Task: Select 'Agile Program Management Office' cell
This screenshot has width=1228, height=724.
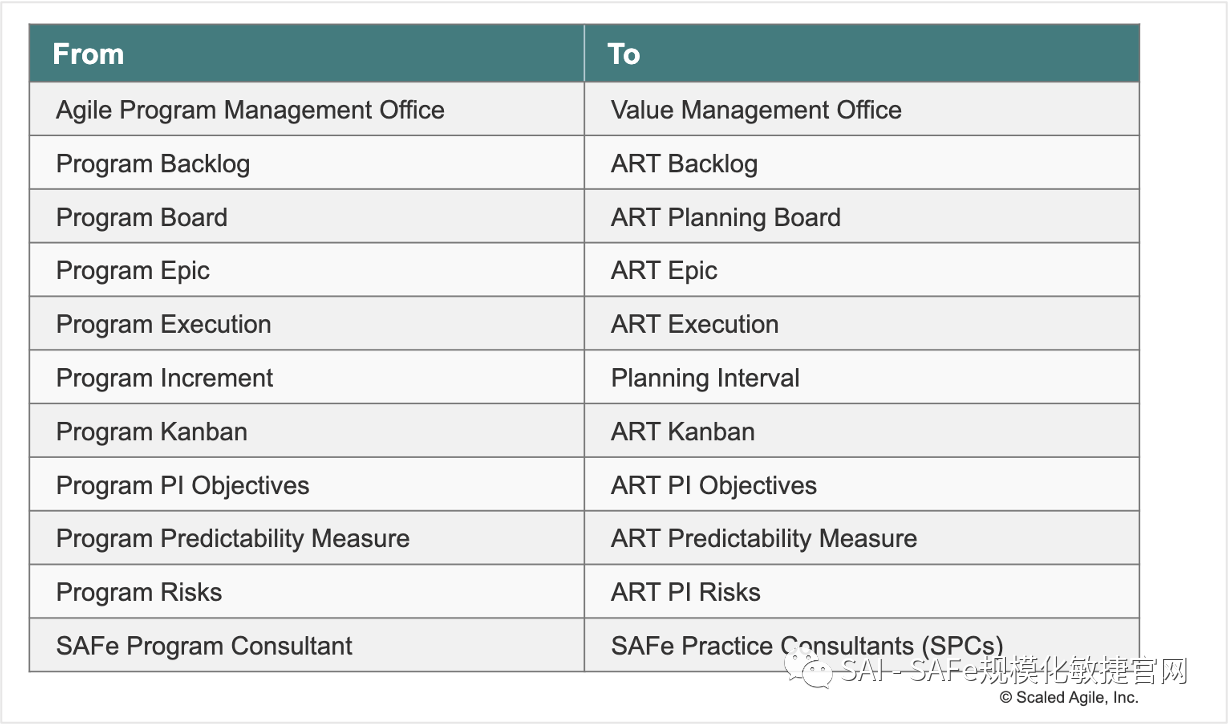Action: point(250,110)
